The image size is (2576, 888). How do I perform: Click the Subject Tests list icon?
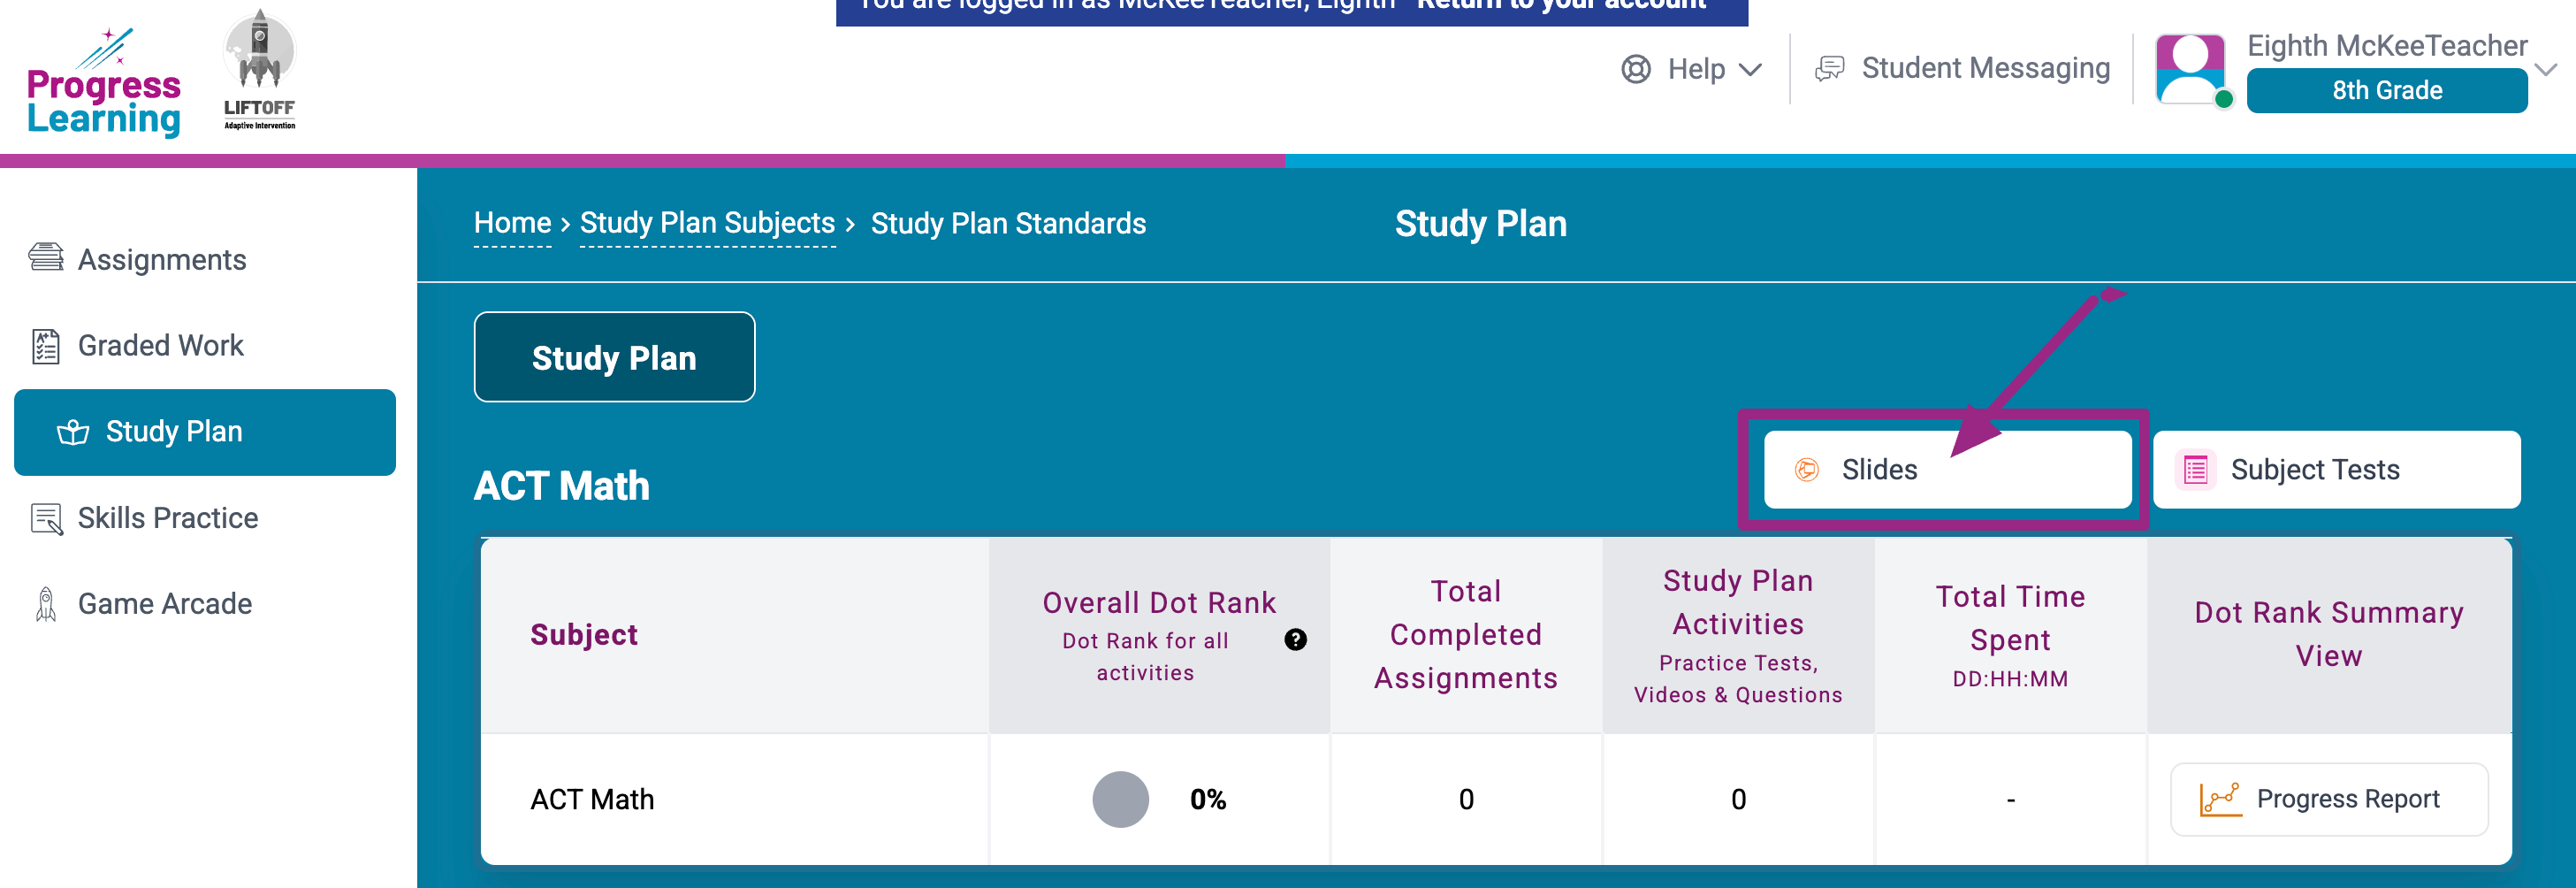tap(2195, 470)
